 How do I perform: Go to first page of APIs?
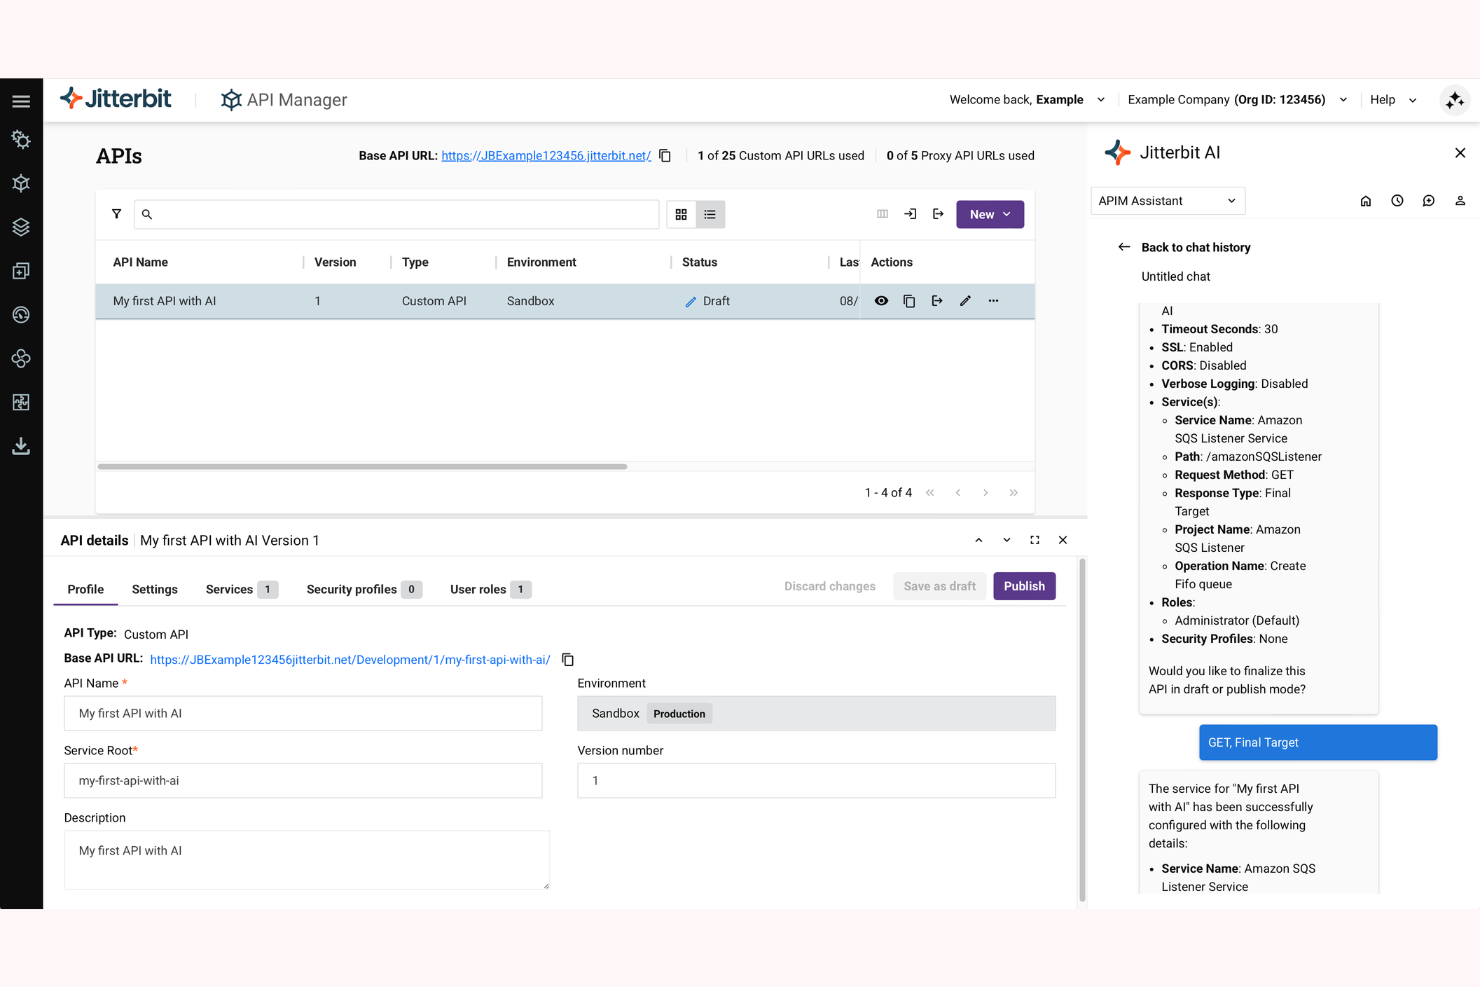(x=930, y=493)
